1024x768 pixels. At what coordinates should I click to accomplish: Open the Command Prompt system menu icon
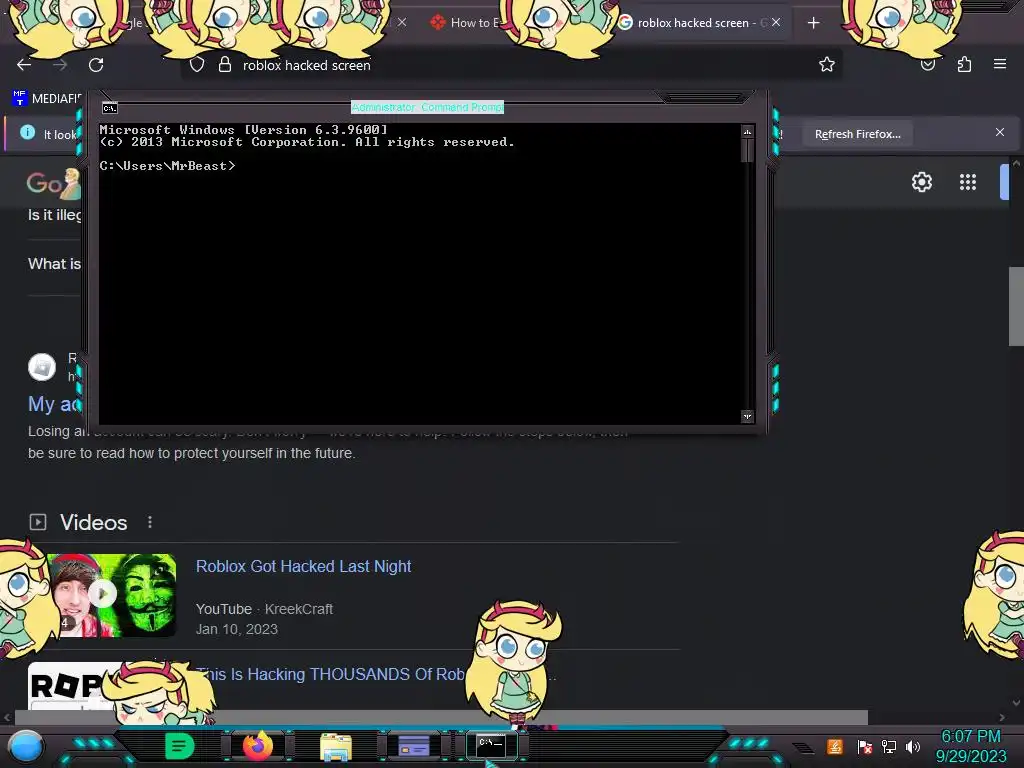pos(110,108)
